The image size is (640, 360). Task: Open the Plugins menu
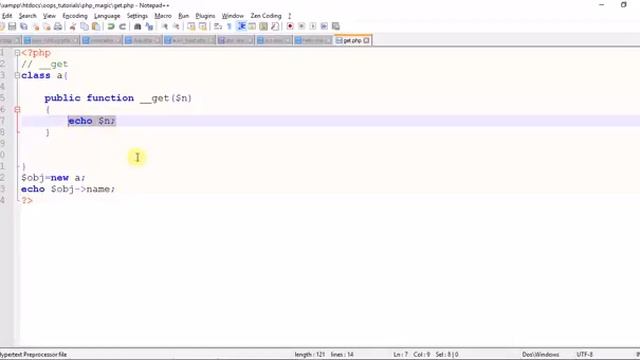pyautogui.click(x=205, y=16)
